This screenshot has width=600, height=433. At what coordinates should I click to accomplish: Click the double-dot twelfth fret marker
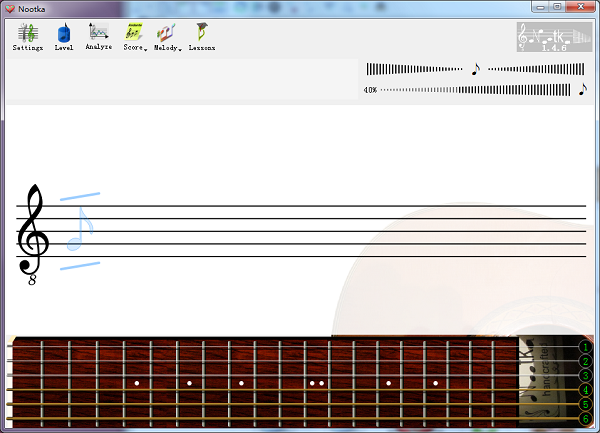point(317,383)
